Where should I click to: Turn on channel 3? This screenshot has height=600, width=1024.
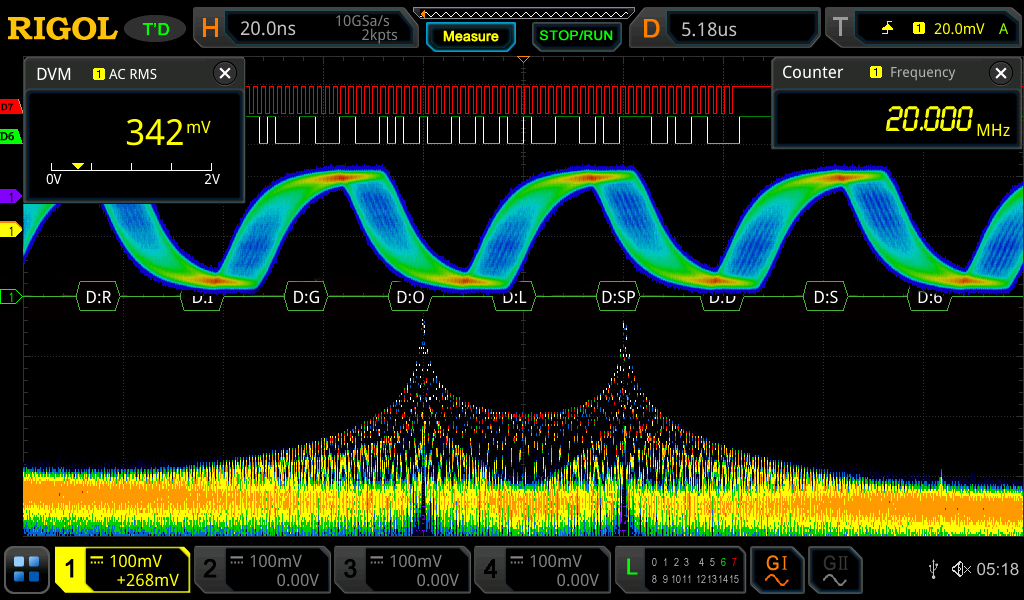(x=401, y=570)
